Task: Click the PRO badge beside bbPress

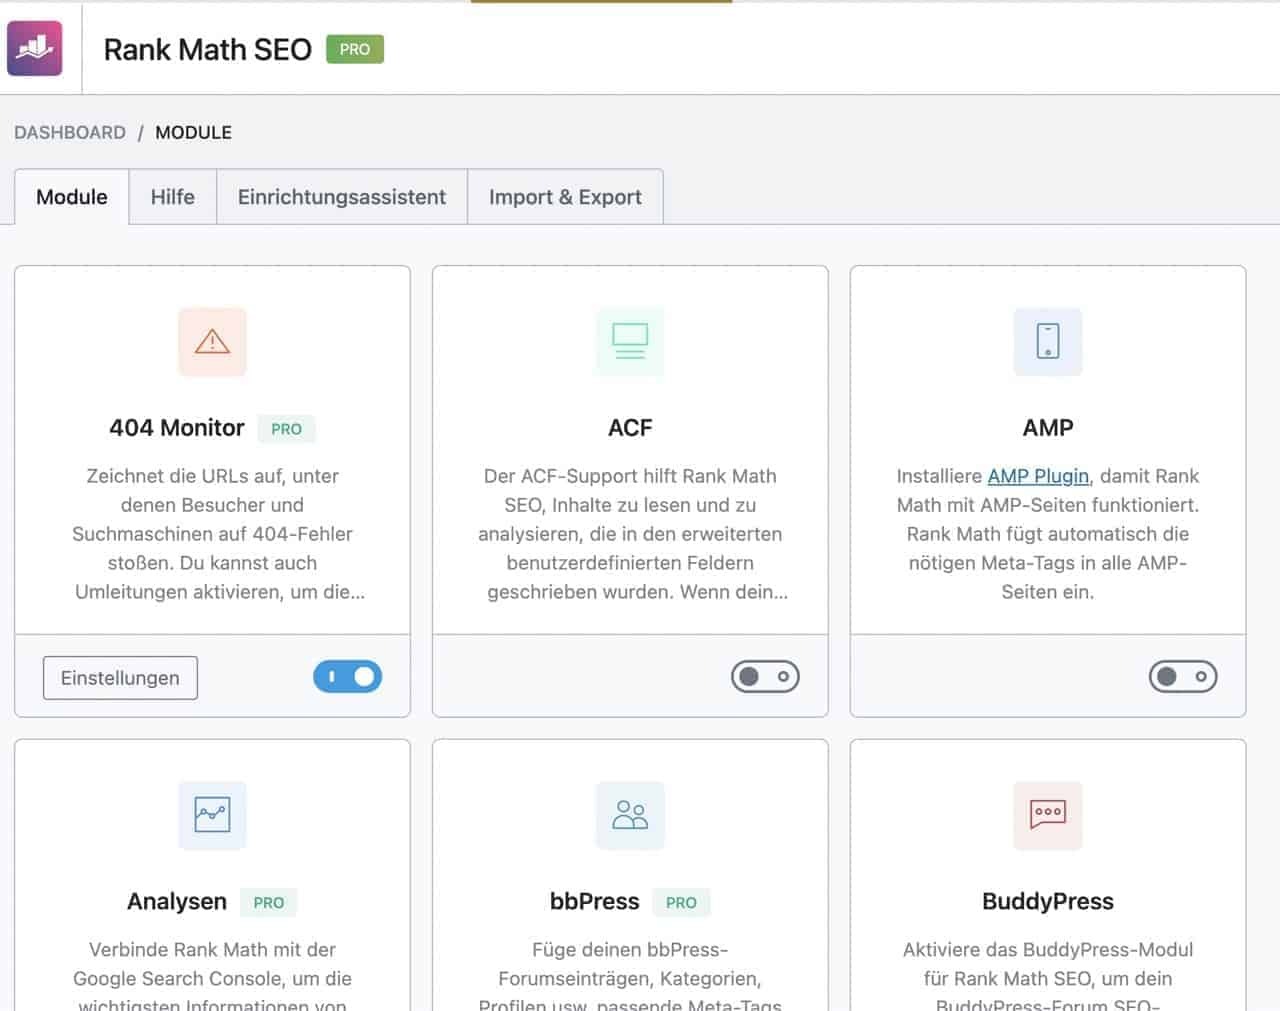Action: click(681, 902)
